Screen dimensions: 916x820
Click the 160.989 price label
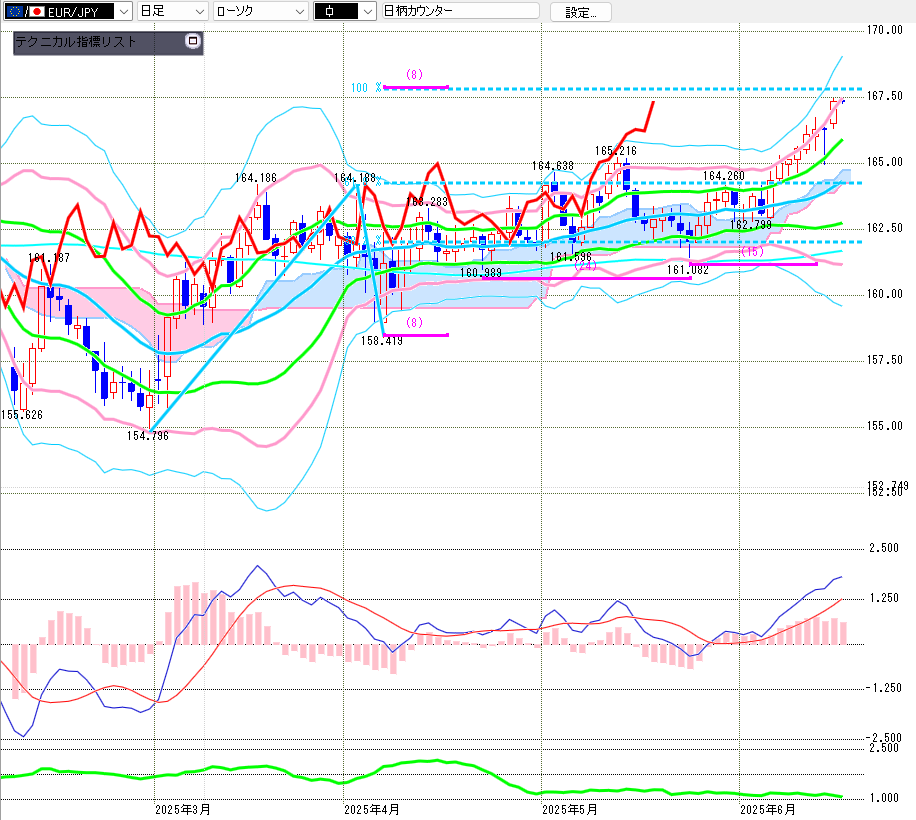click(x=481, y=272)
